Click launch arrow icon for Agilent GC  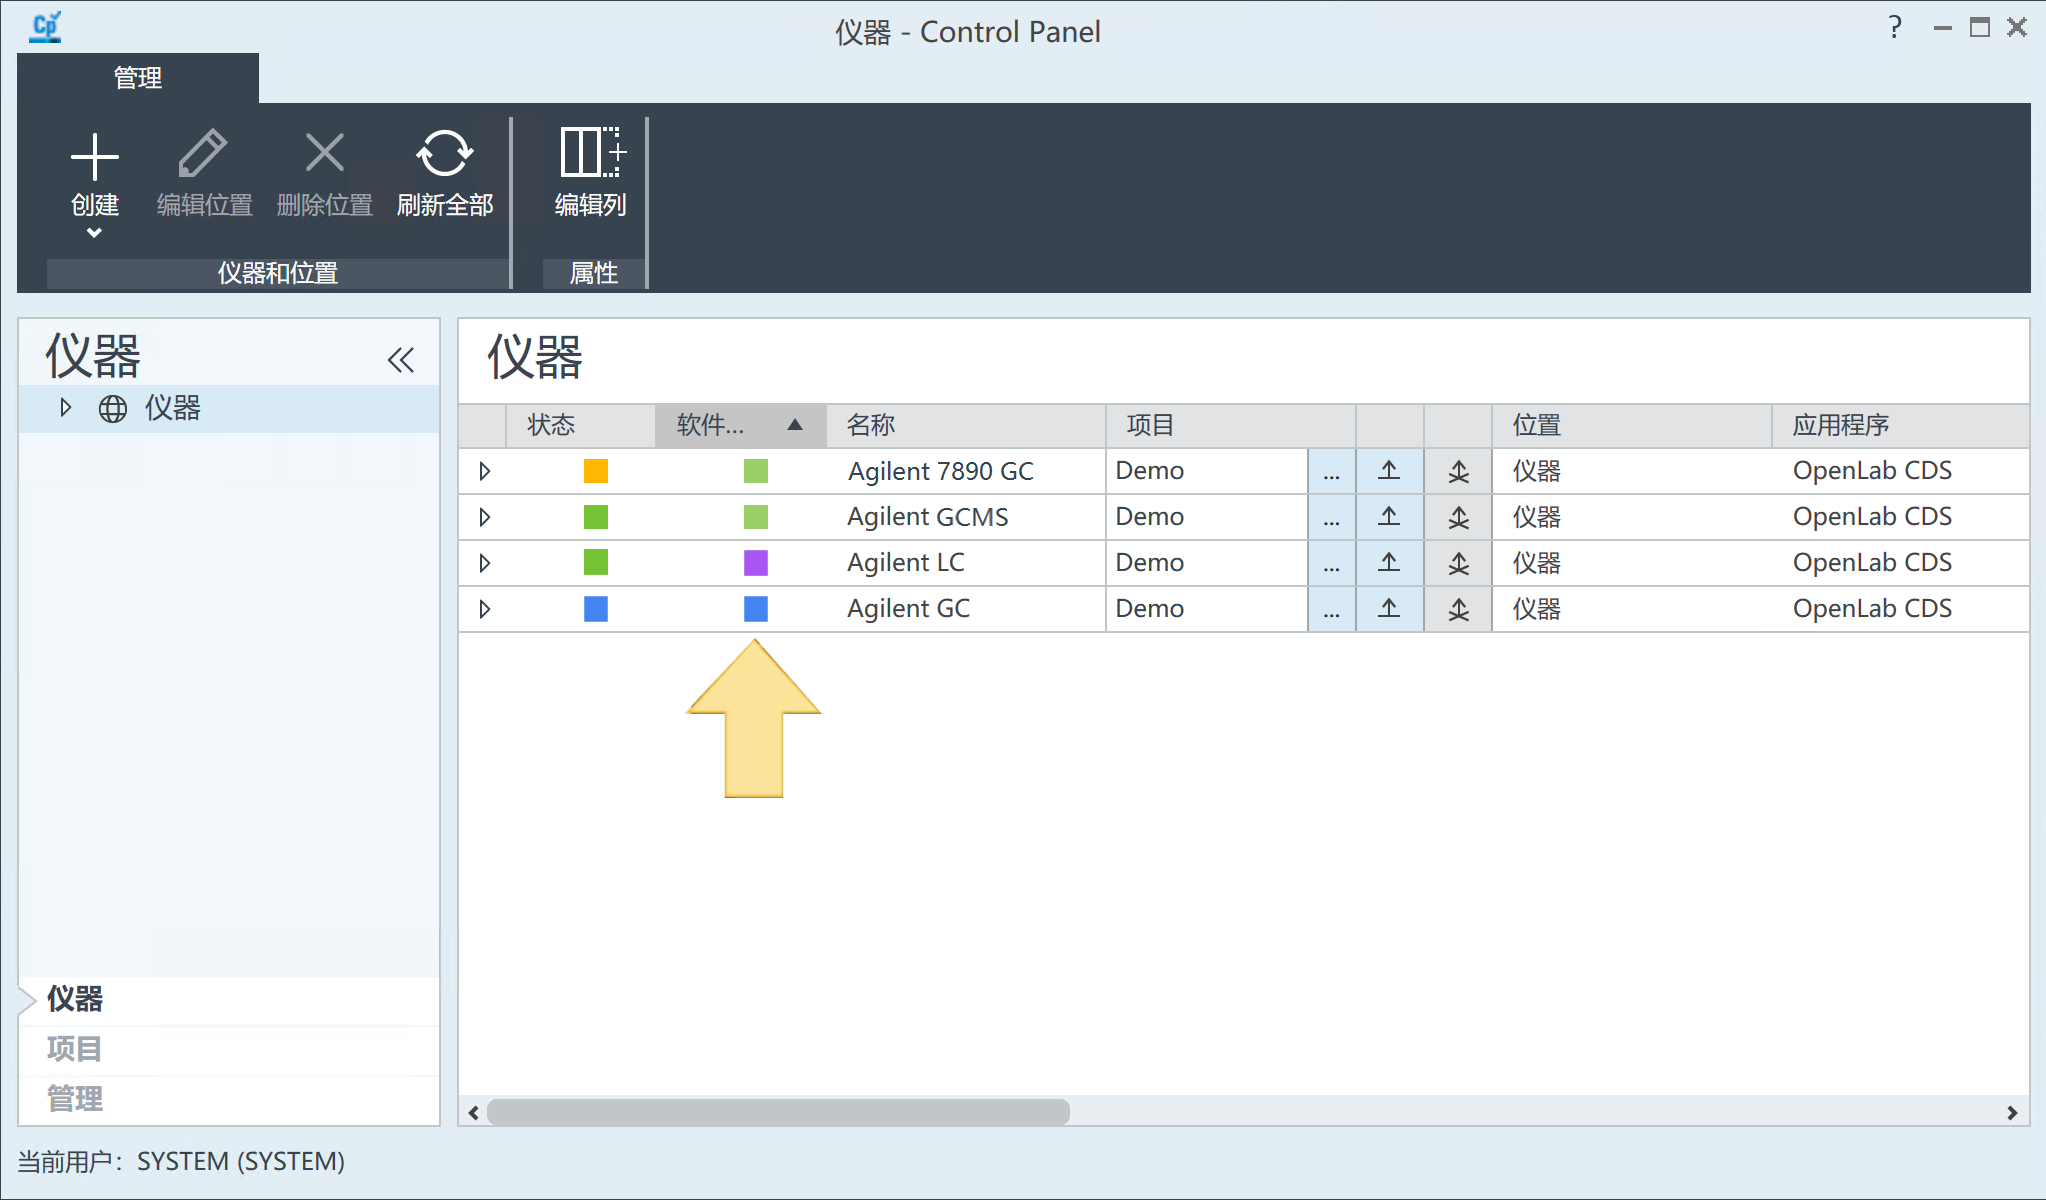click(x=1390, y=609)
